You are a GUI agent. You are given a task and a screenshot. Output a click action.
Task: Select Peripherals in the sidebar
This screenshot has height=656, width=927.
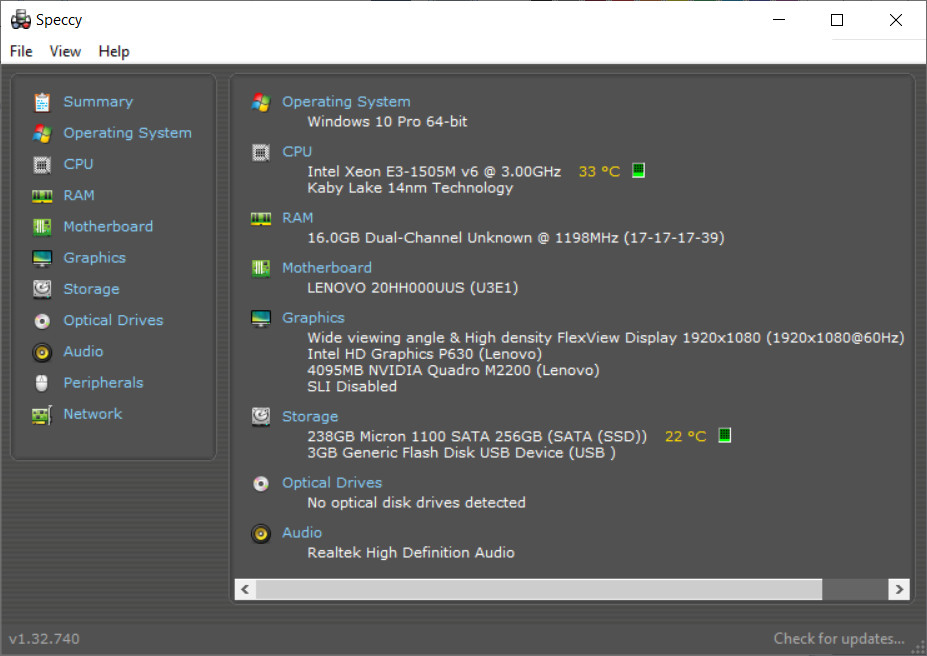click(103, 383)
